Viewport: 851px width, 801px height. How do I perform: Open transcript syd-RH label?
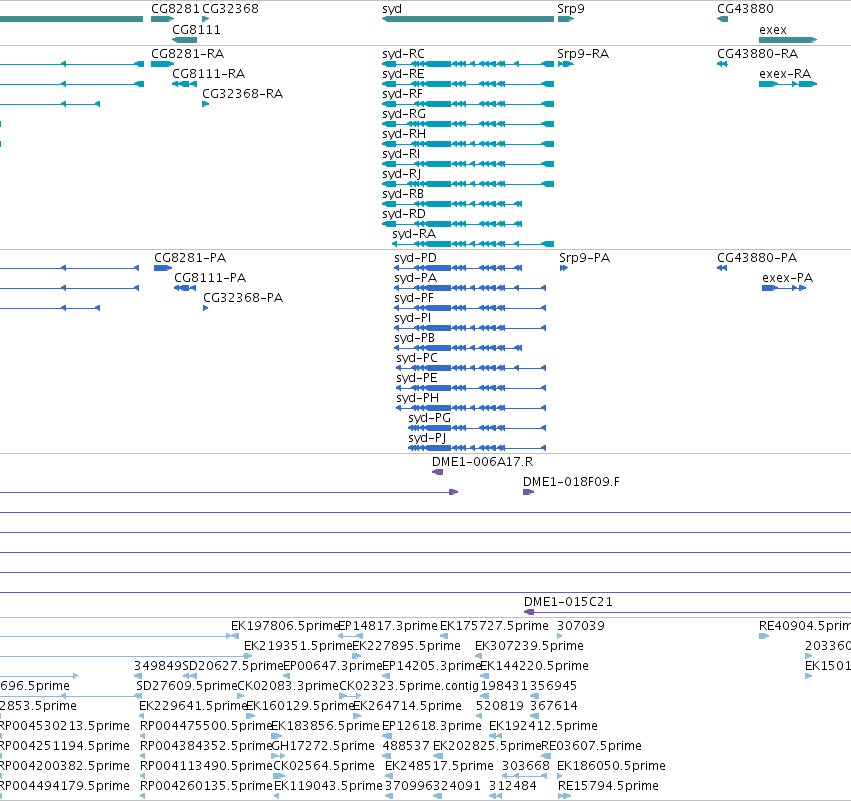pos(404,134)
